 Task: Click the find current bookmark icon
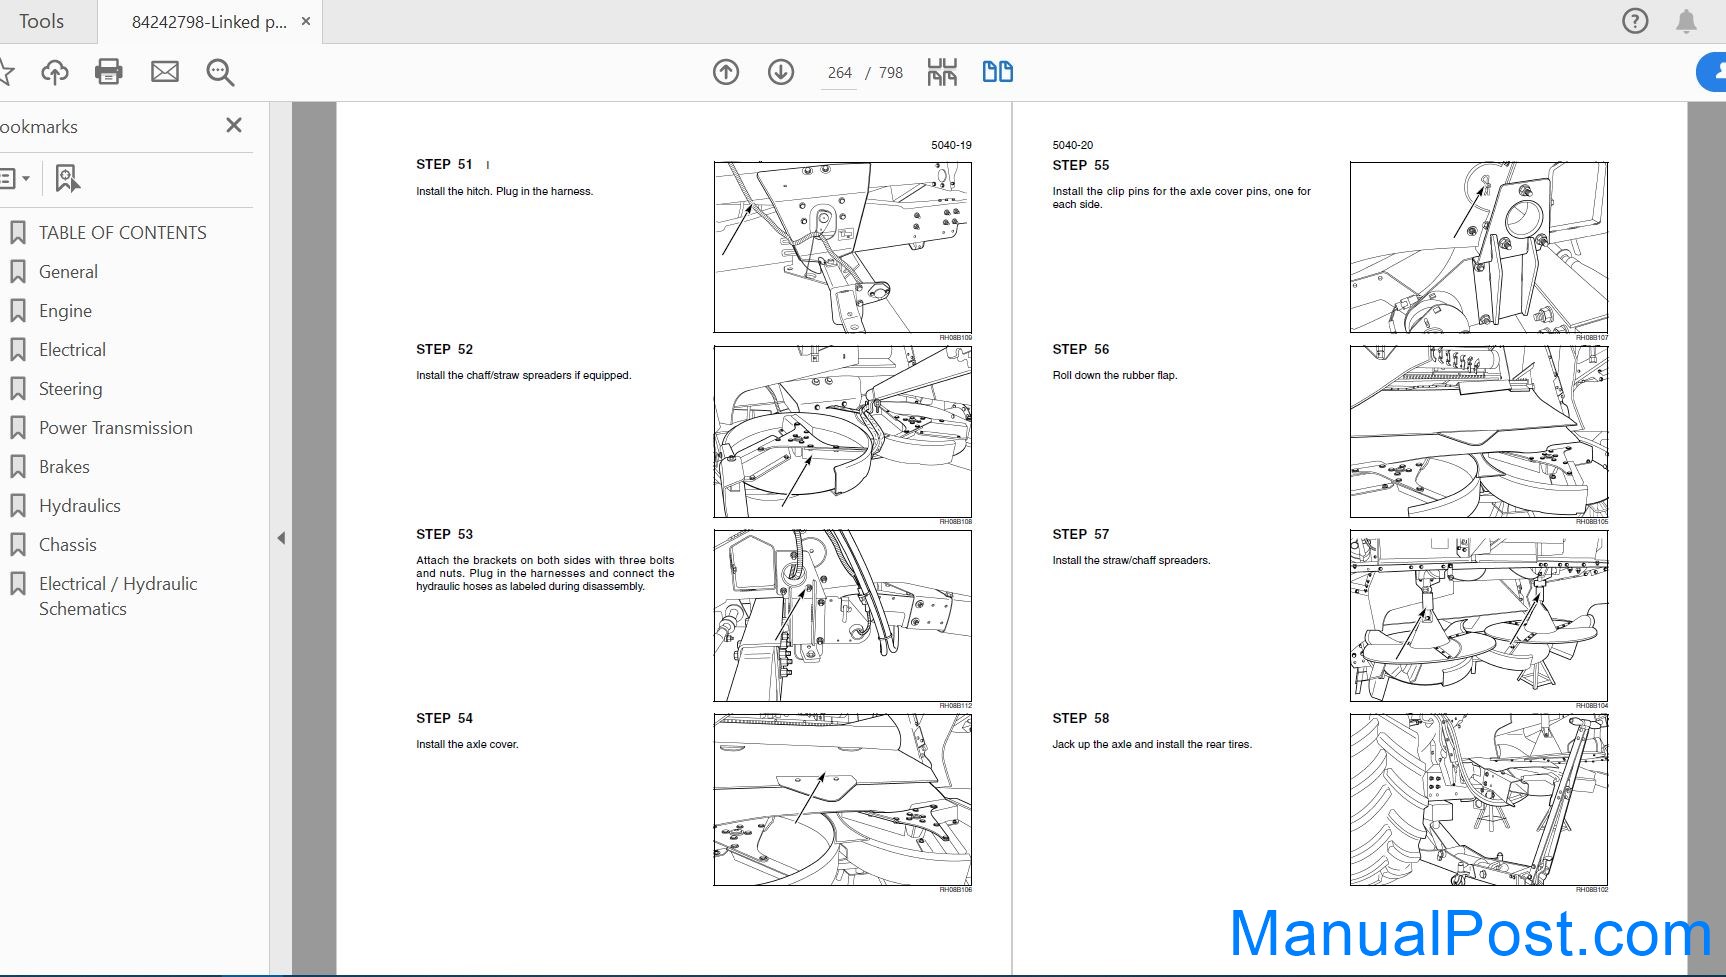[x=67, y=178]
